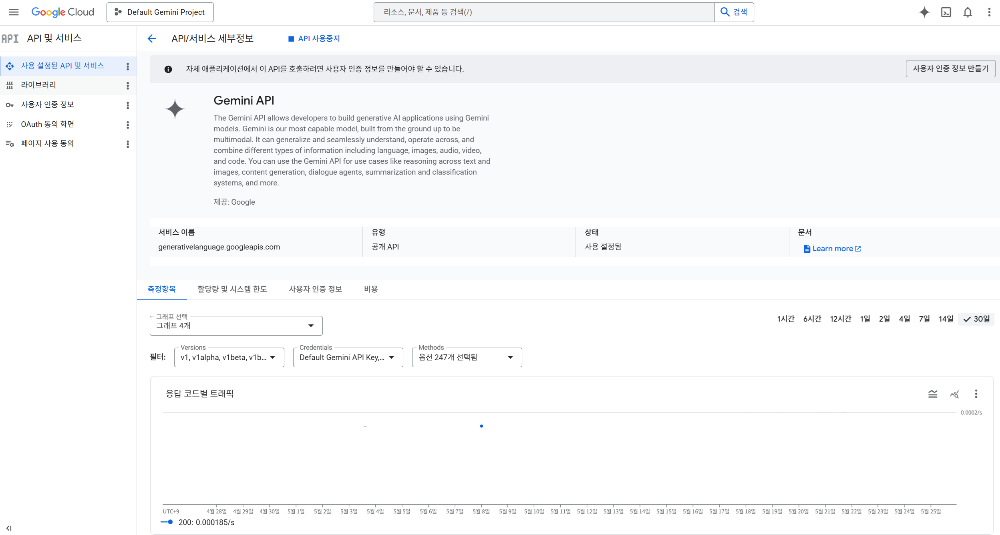
Task: Open more options for OAuth 동의 화면 row
Action: tap(128, 125)
